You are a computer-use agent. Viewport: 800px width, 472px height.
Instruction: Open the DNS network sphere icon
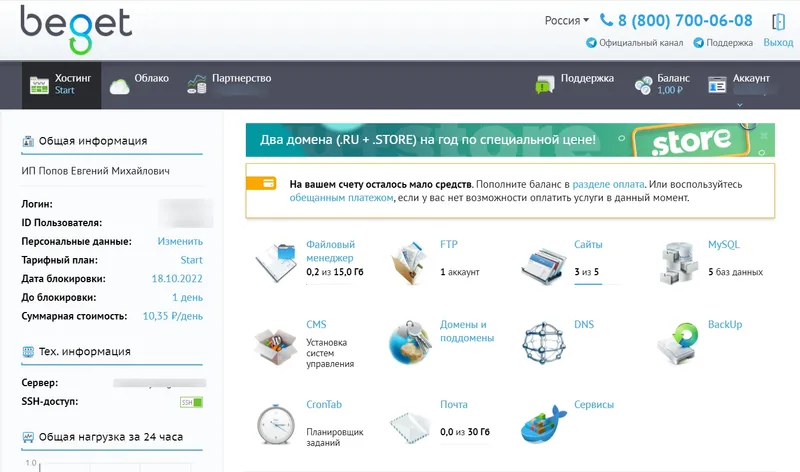tap(544, 343)
